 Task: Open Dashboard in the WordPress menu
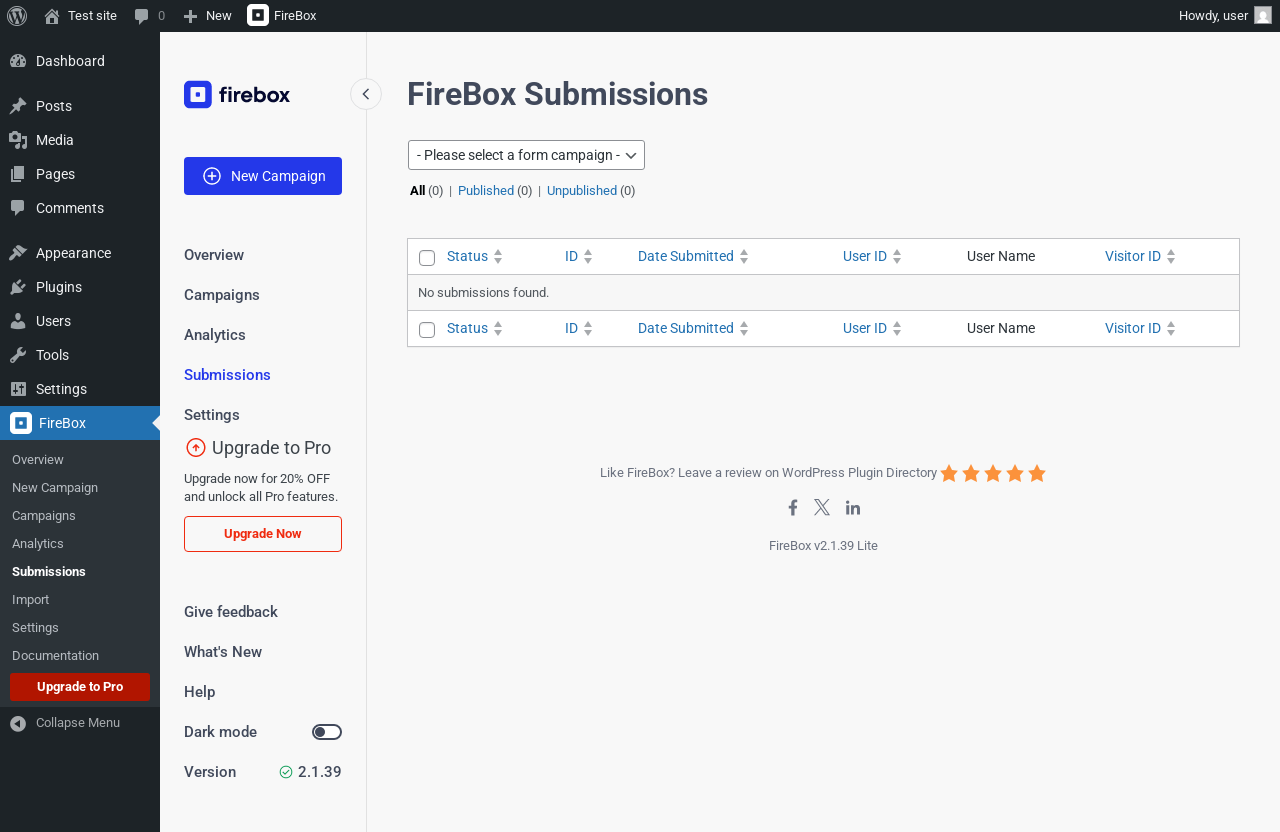click(80, 61)
